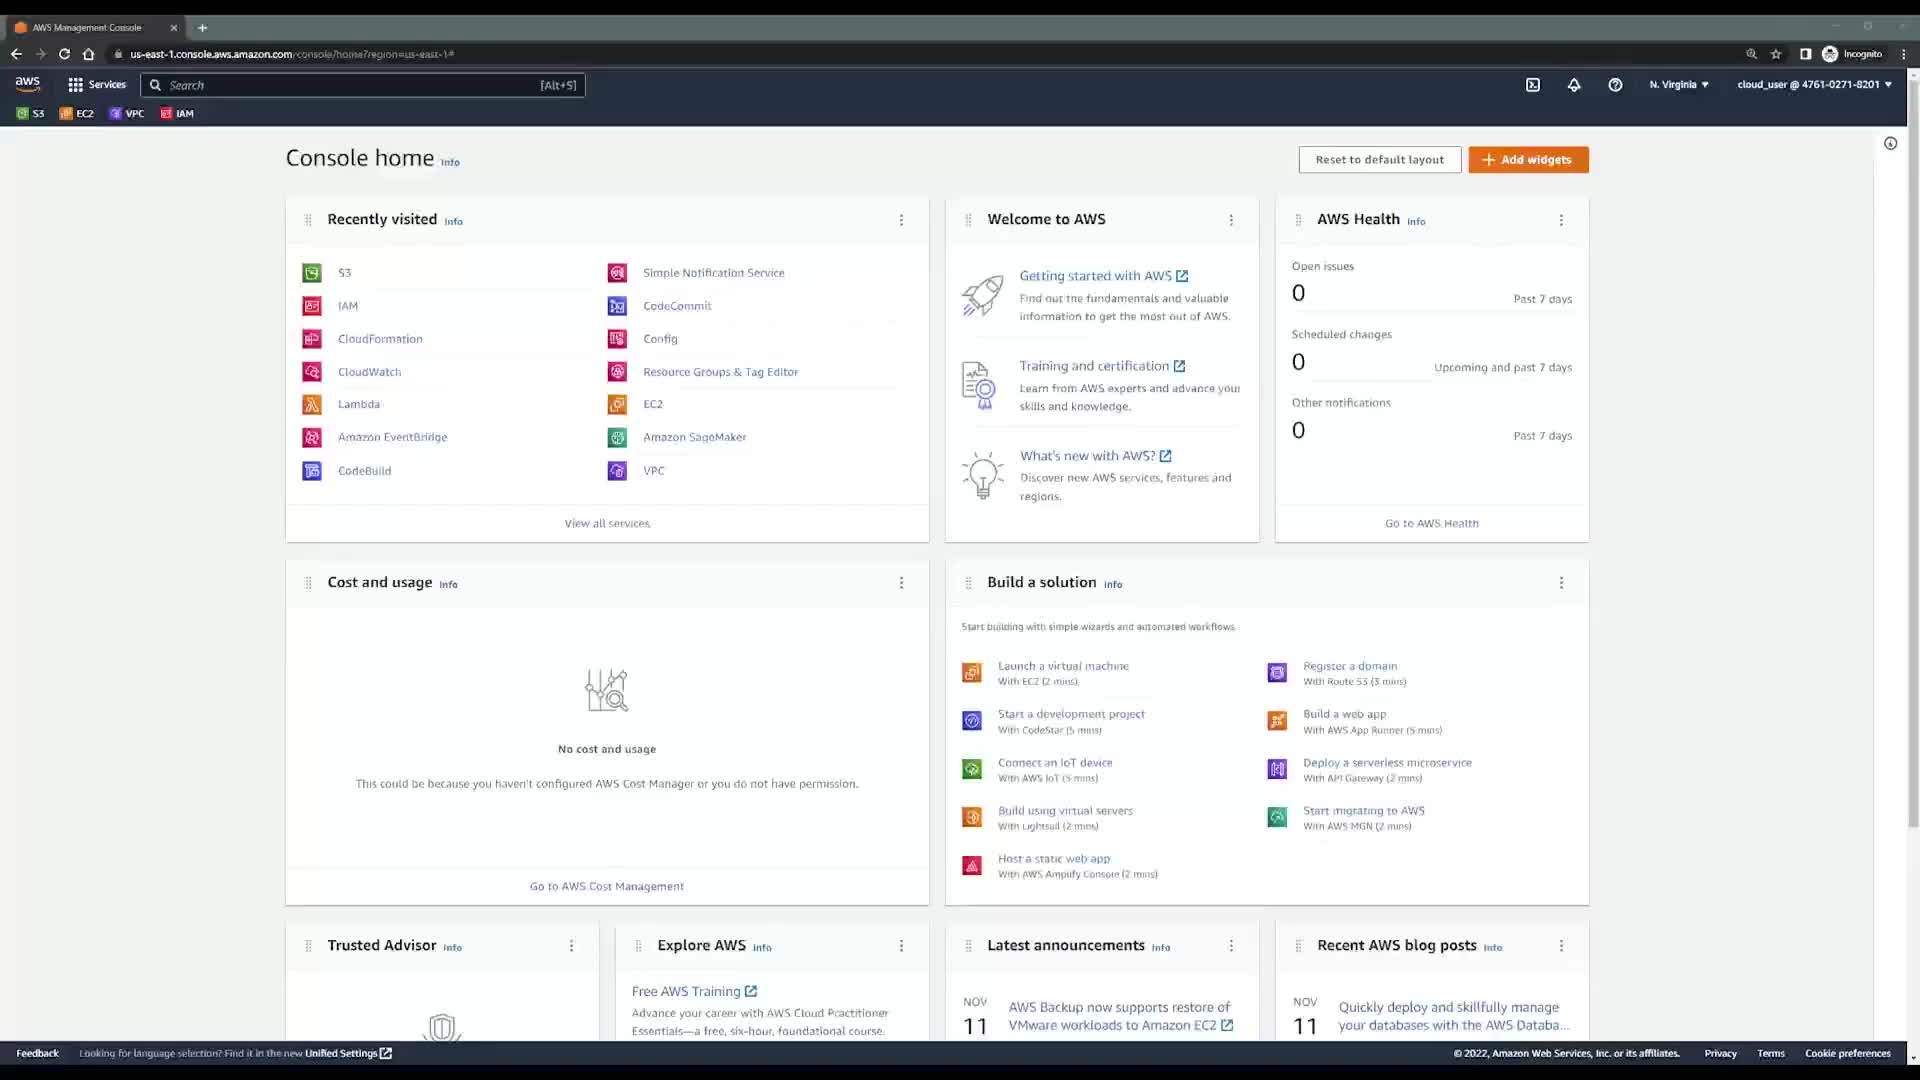Click the Amazon SageMaker icon
Screen dimensions: 1920x1080
pyautogui.click(x=617, y=437)
